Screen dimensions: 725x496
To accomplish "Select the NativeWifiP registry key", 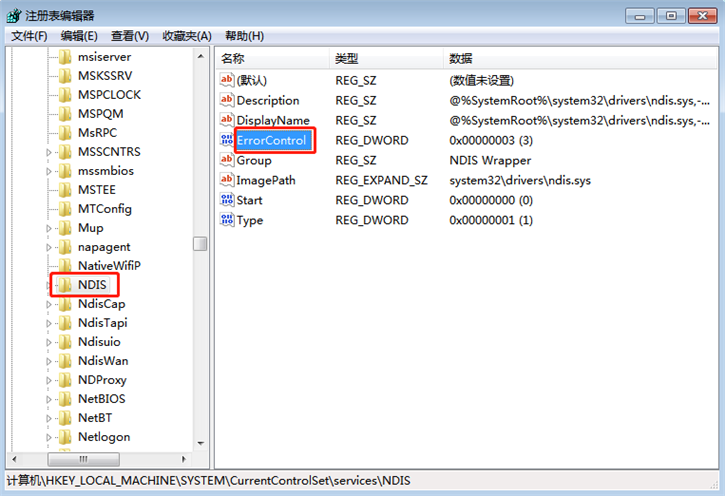I will [109, 266].
